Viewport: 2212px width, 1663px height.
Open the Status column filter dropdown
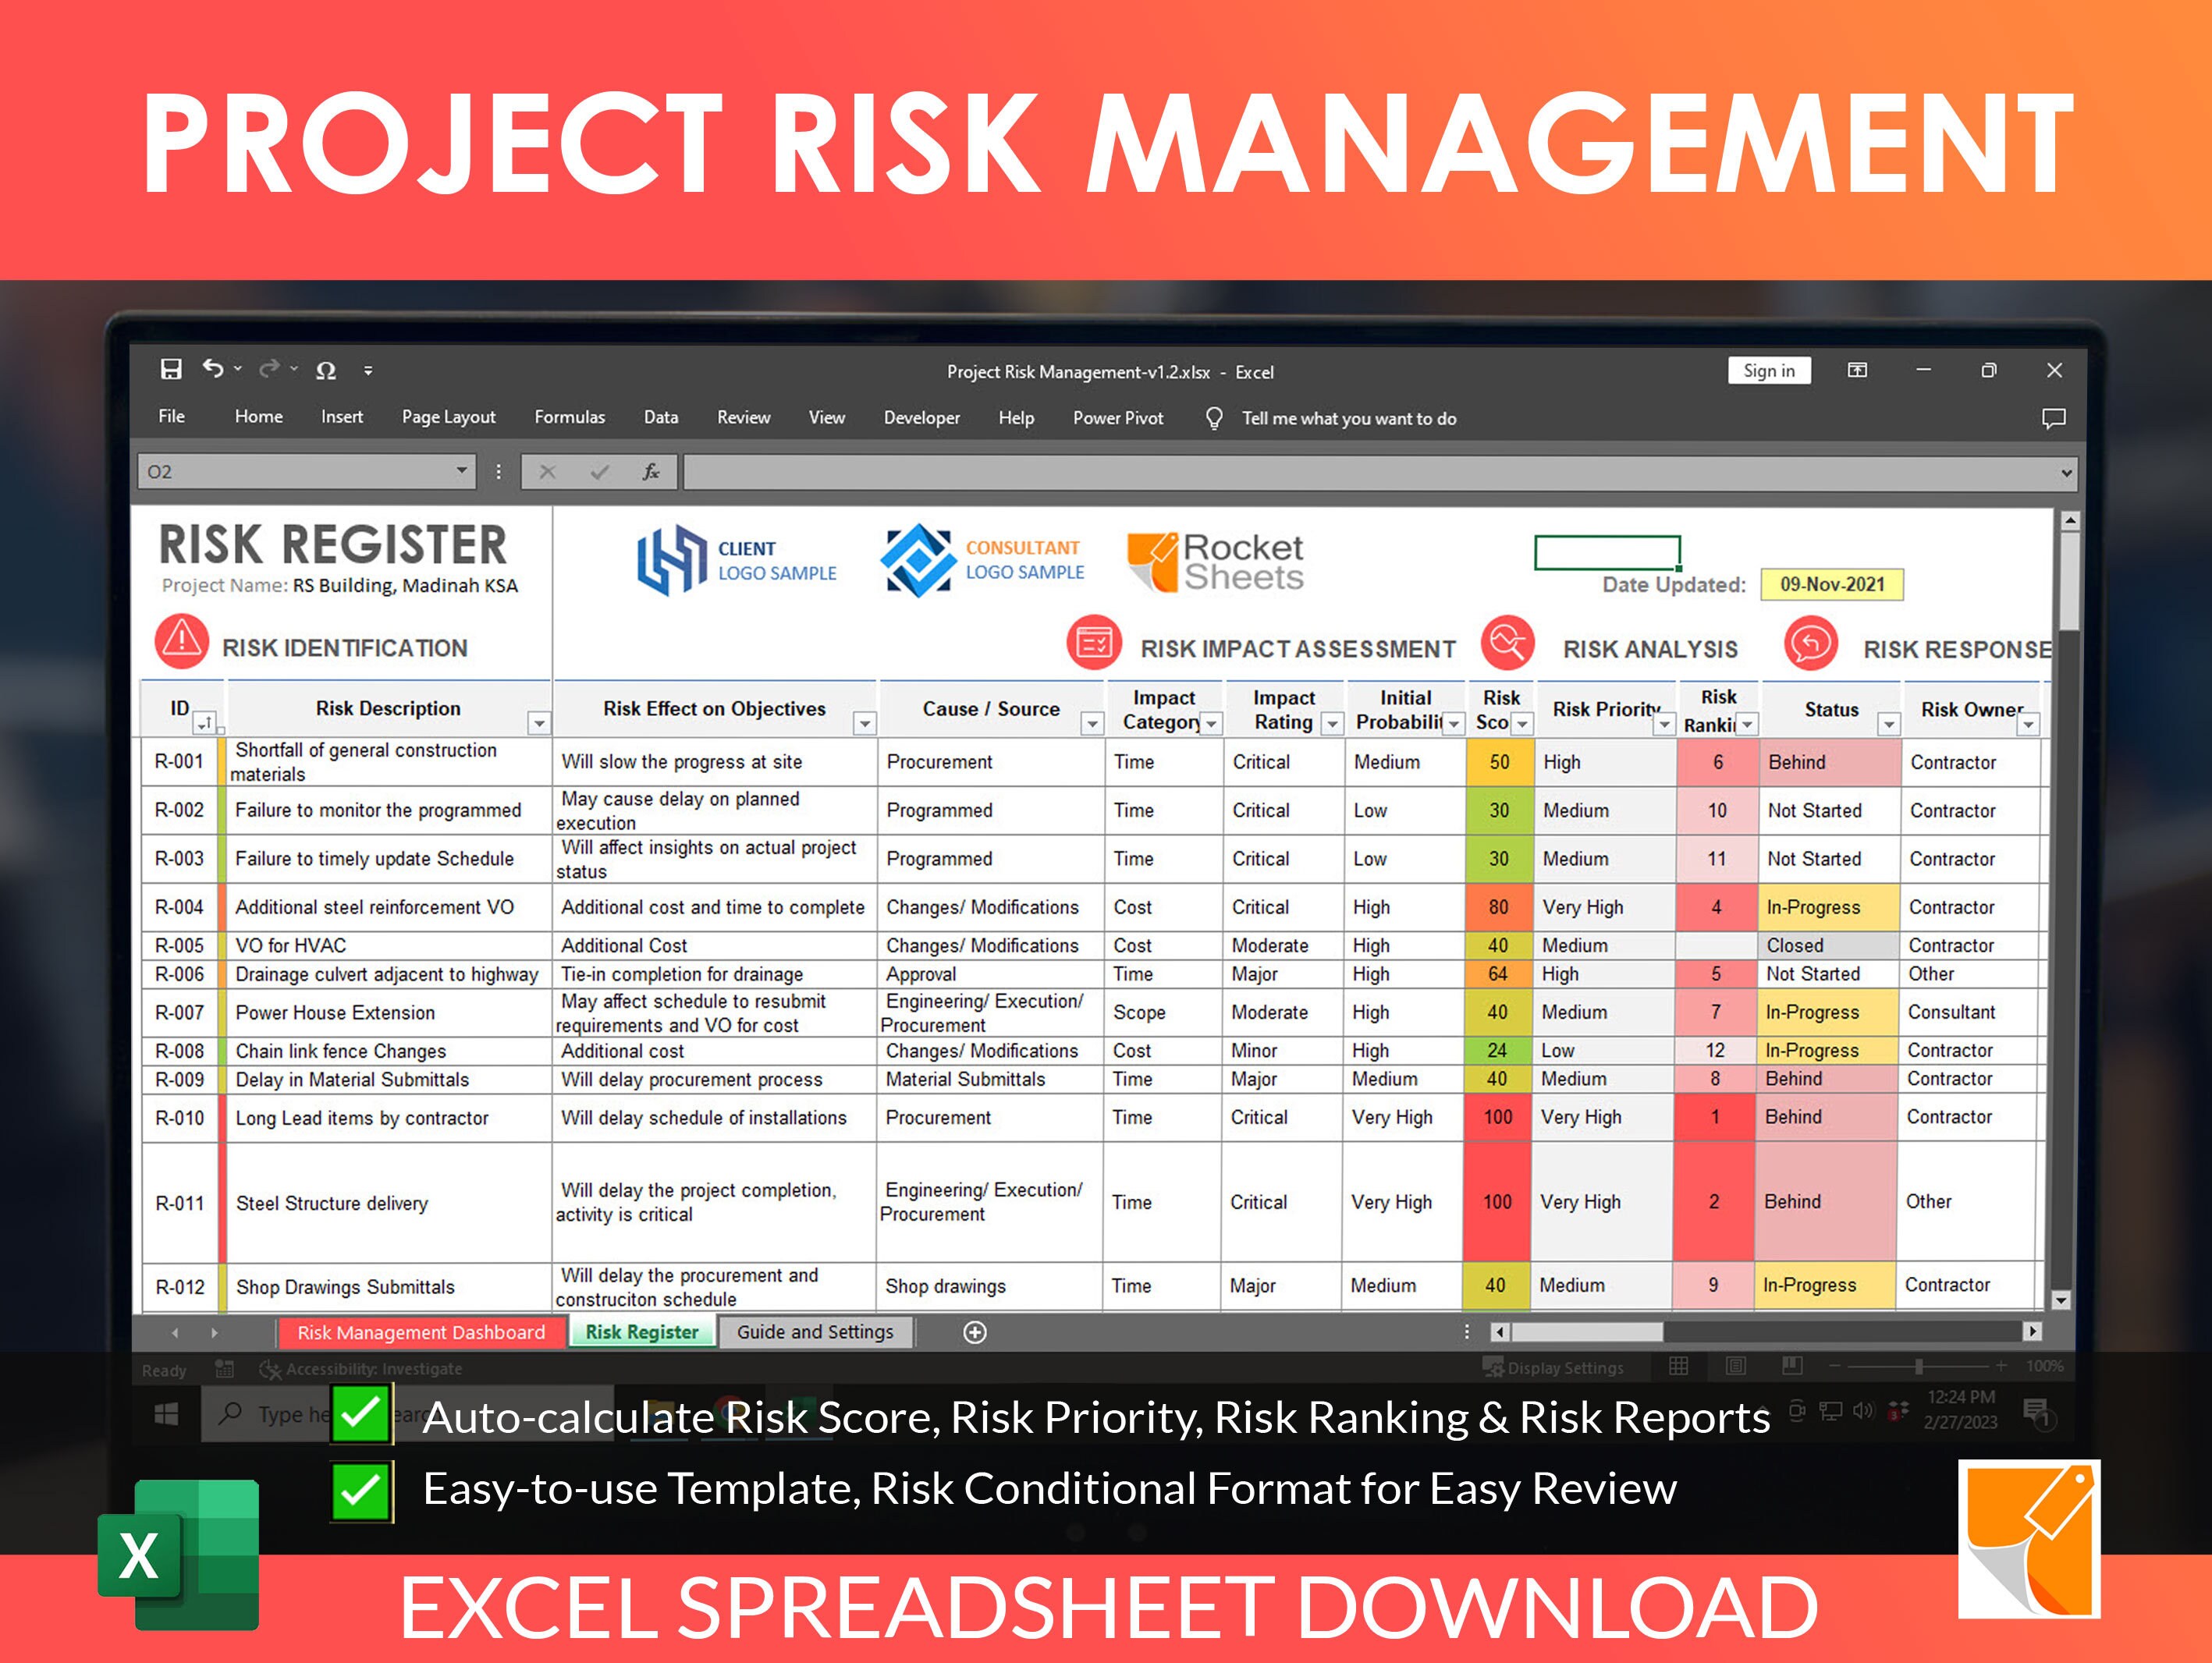point(1889,724)
